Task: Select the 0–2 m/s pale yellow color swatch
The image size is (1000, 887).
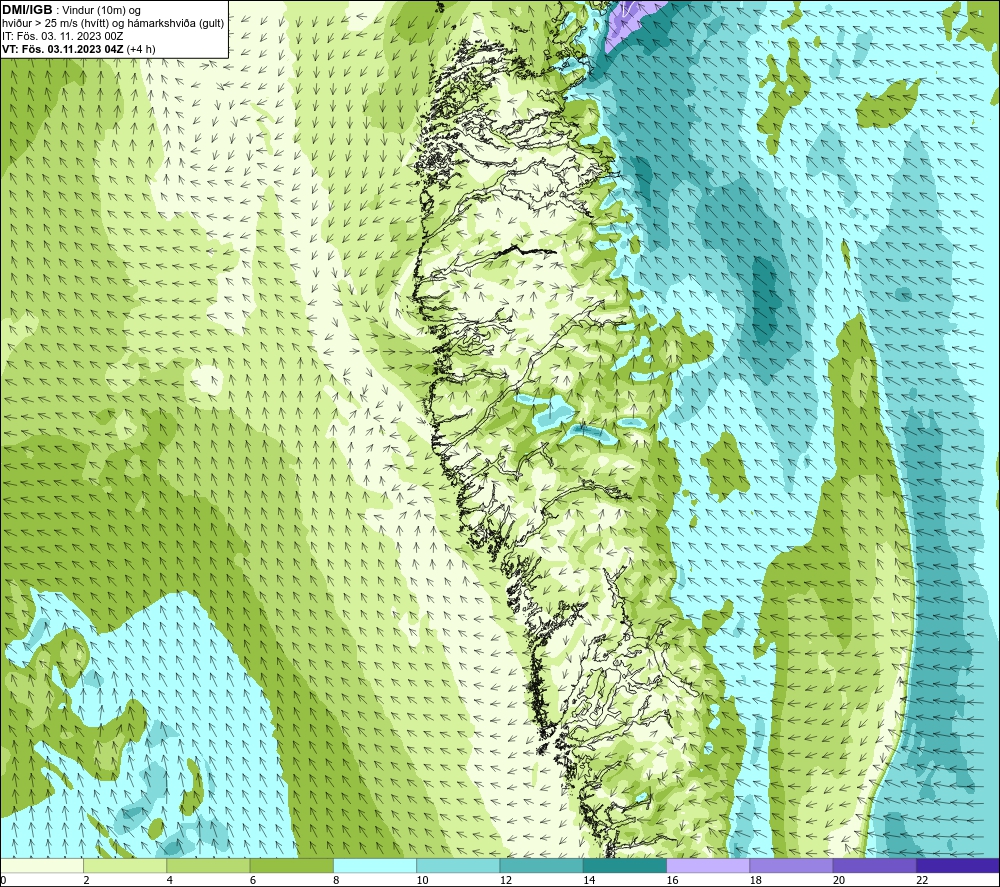Action: 41,865
